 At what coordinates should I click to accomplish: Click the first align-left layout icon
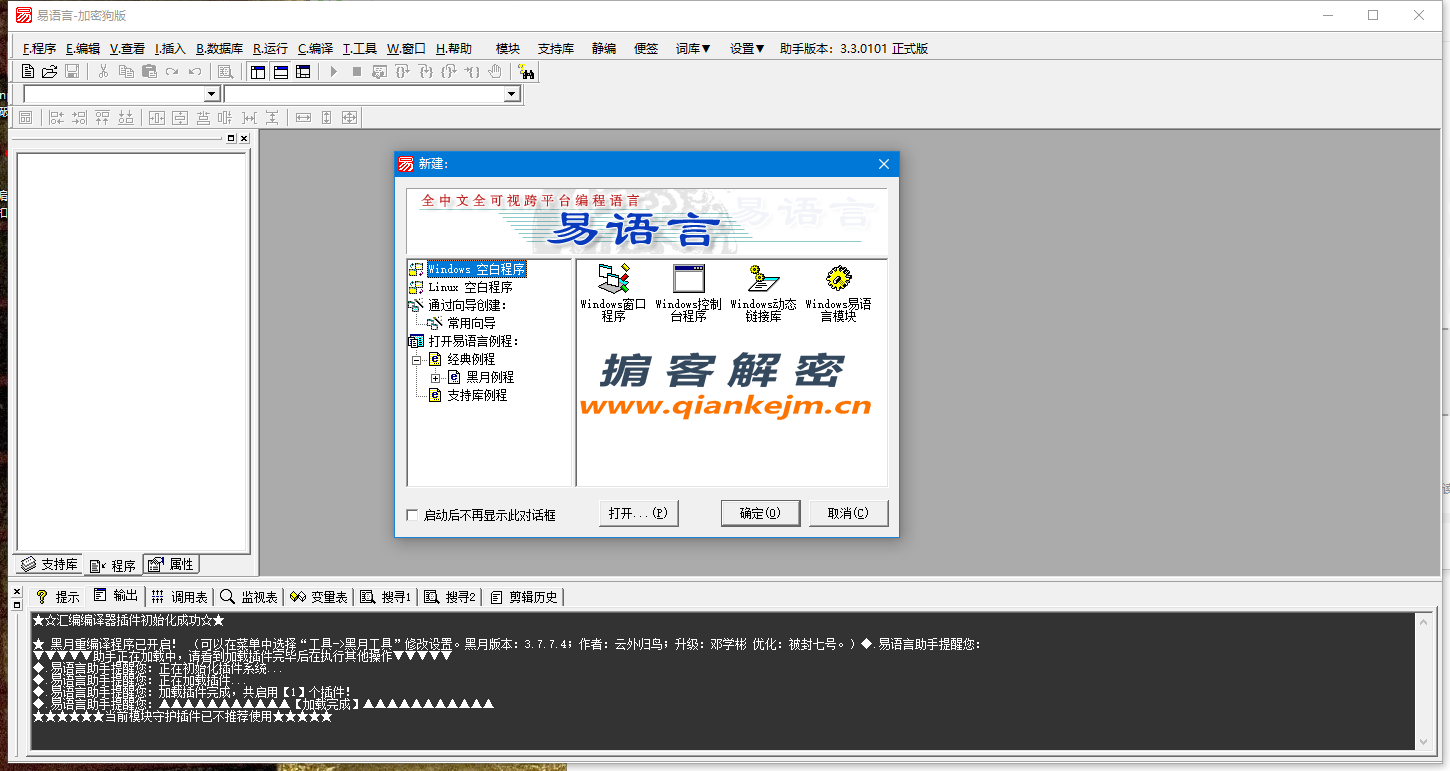(x=57, y=118)
